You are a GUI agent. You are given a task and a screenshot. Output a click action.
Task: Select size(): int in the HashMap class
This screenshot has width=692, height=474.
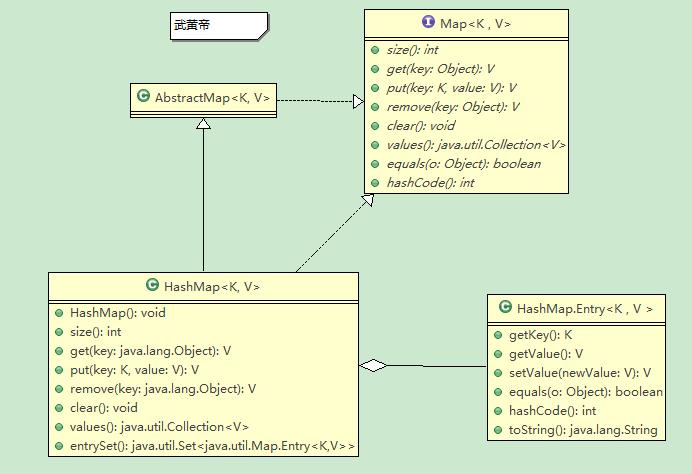(95, 332)
